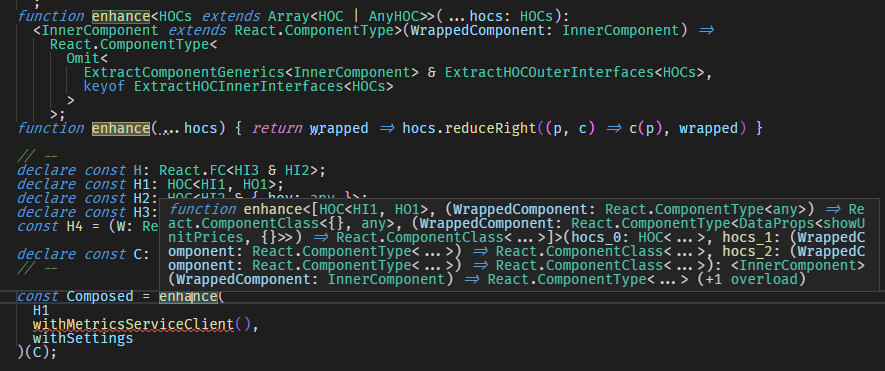Click the H3 constant name in its declaration
This screenshot has height=371, width=885.
click(142, 212)
